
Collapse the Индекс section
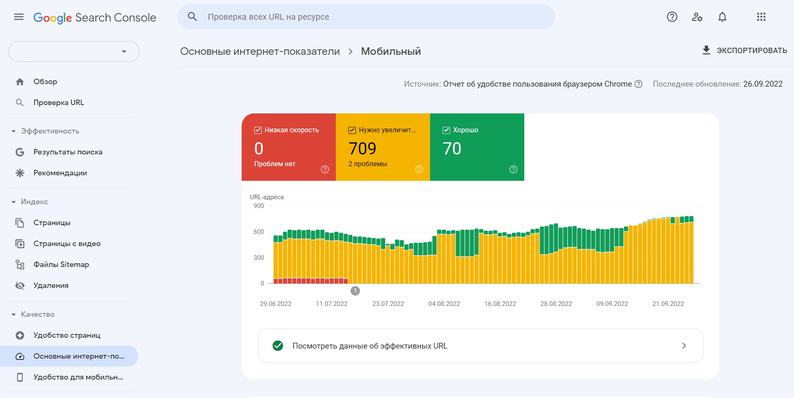pos(14,202)
